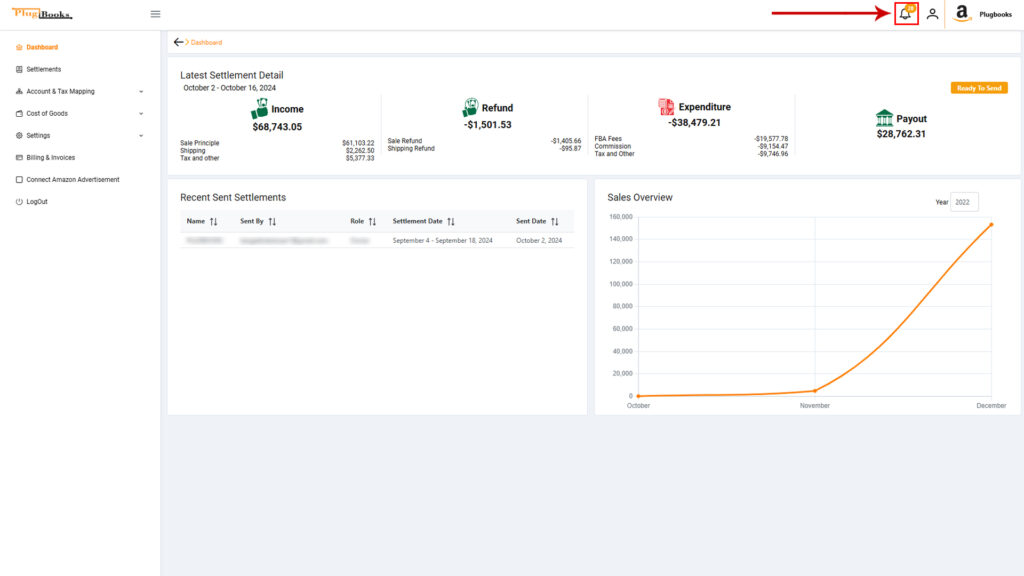Go to Settlements page
Screen dimensions: 1024x576
[44, 69]
